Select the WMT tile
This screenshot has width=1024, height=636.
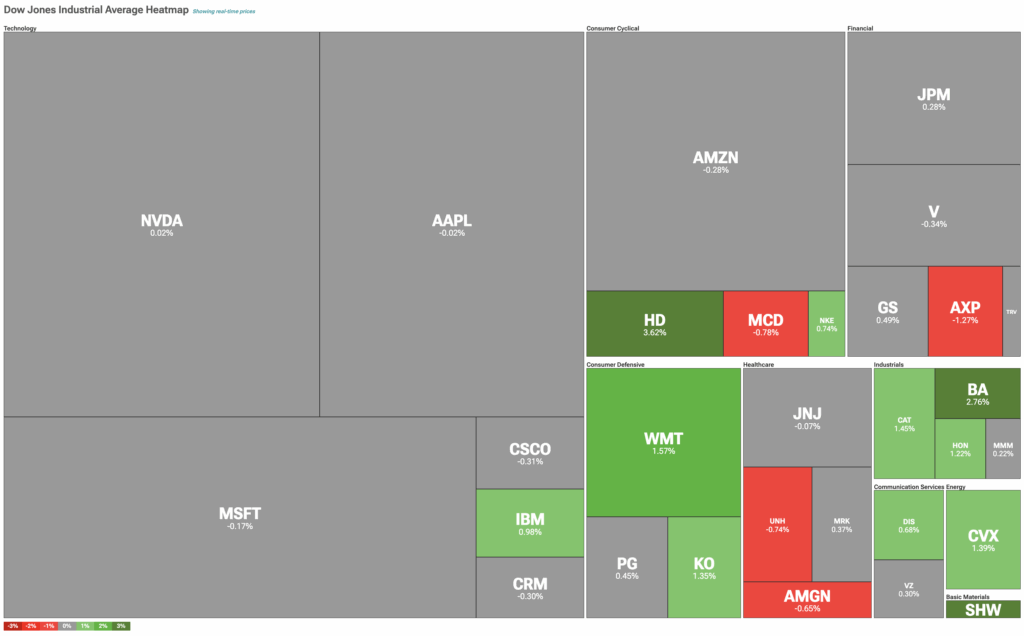pyautogui.click(x=663, y=442)
